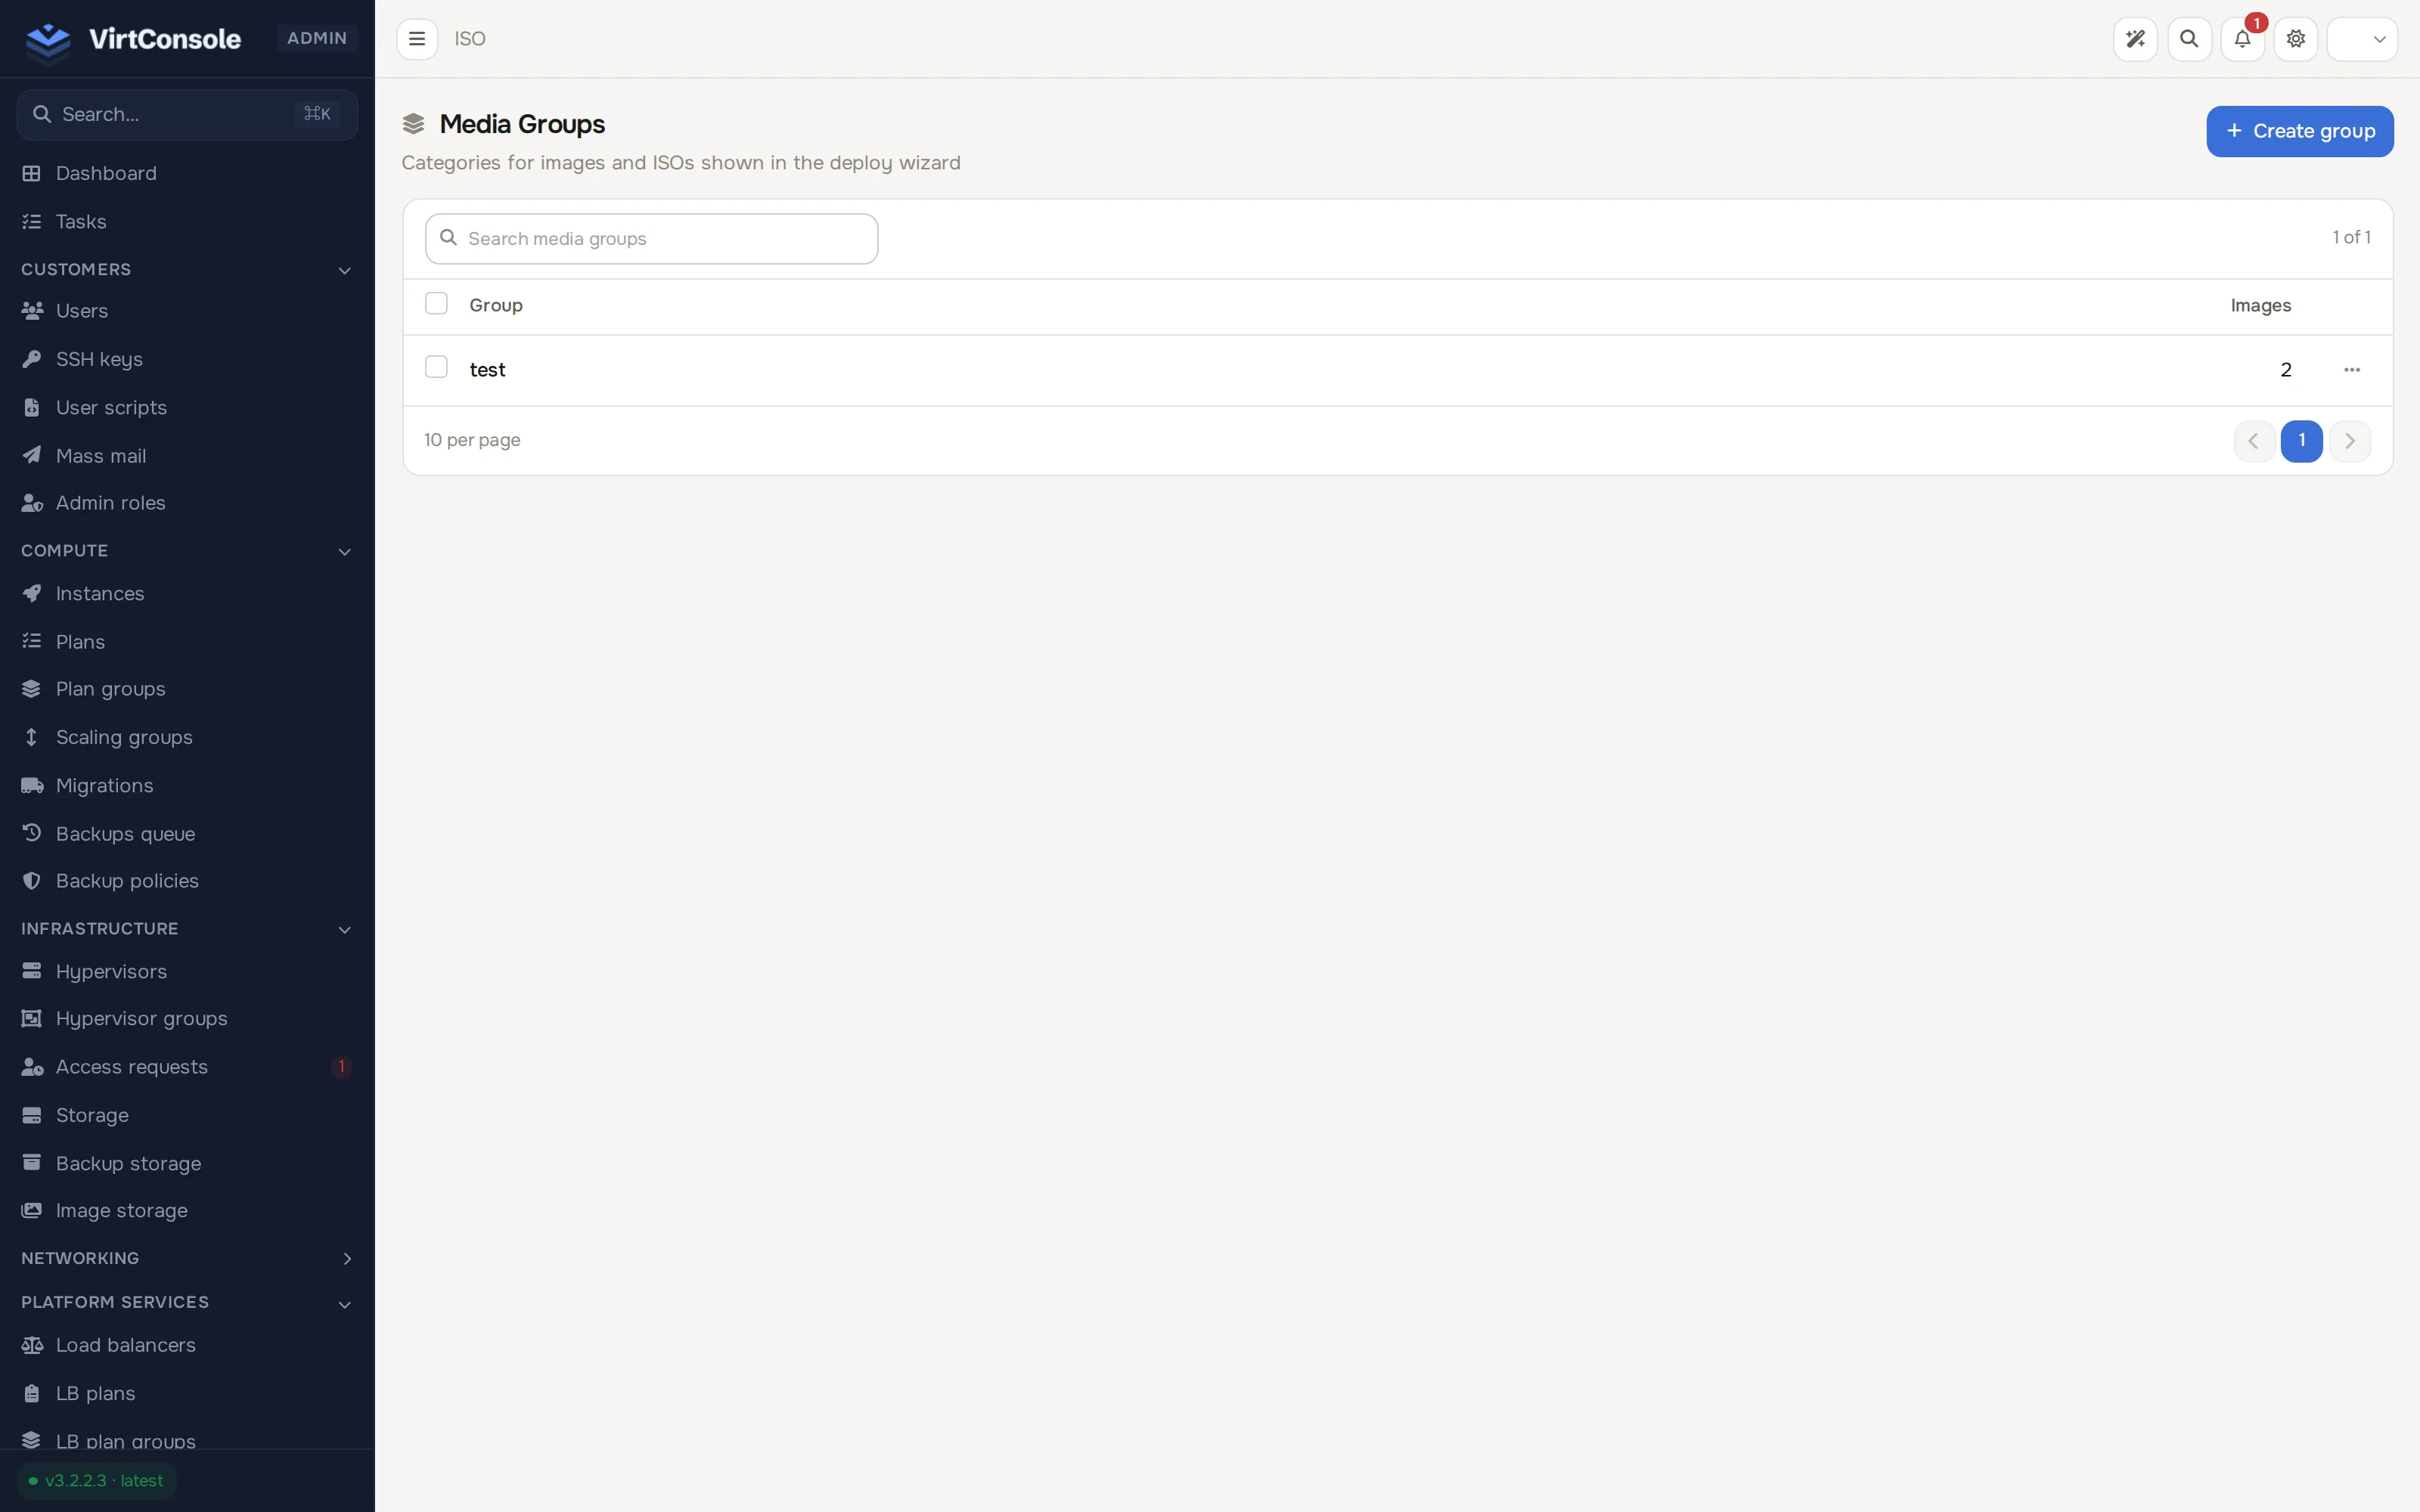This screenshot has height=1512, width=2420.
Task: Open Backups queue
Action: click(187, 833)
